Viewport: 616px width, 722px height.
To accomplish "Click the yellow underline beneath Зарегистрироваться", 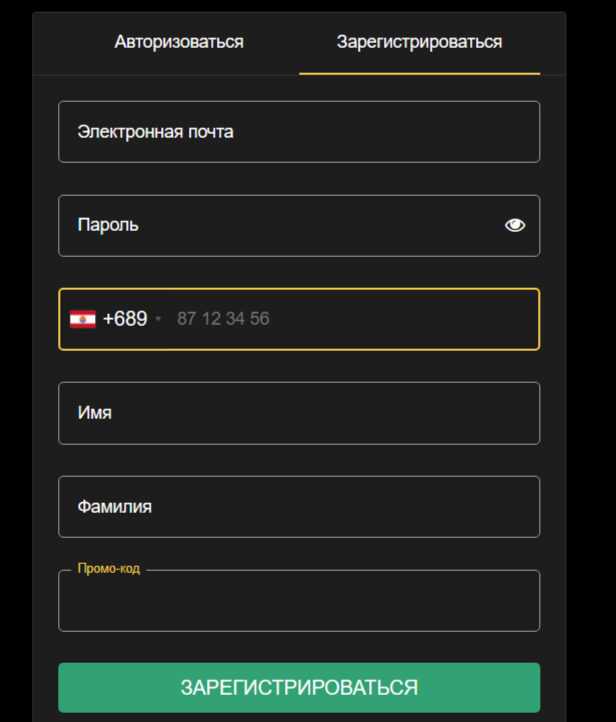I will [x=419, y=73].
